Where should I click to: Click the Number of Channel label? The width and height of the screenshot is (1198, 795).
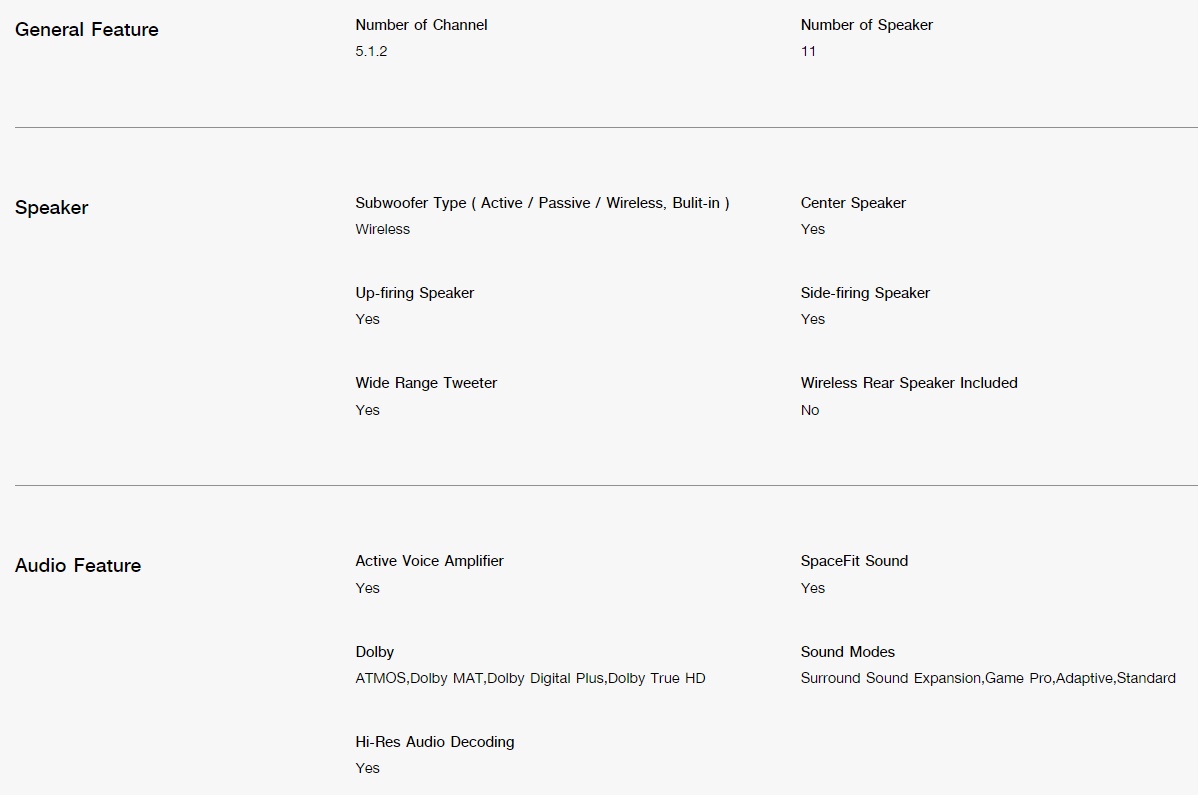421,25
